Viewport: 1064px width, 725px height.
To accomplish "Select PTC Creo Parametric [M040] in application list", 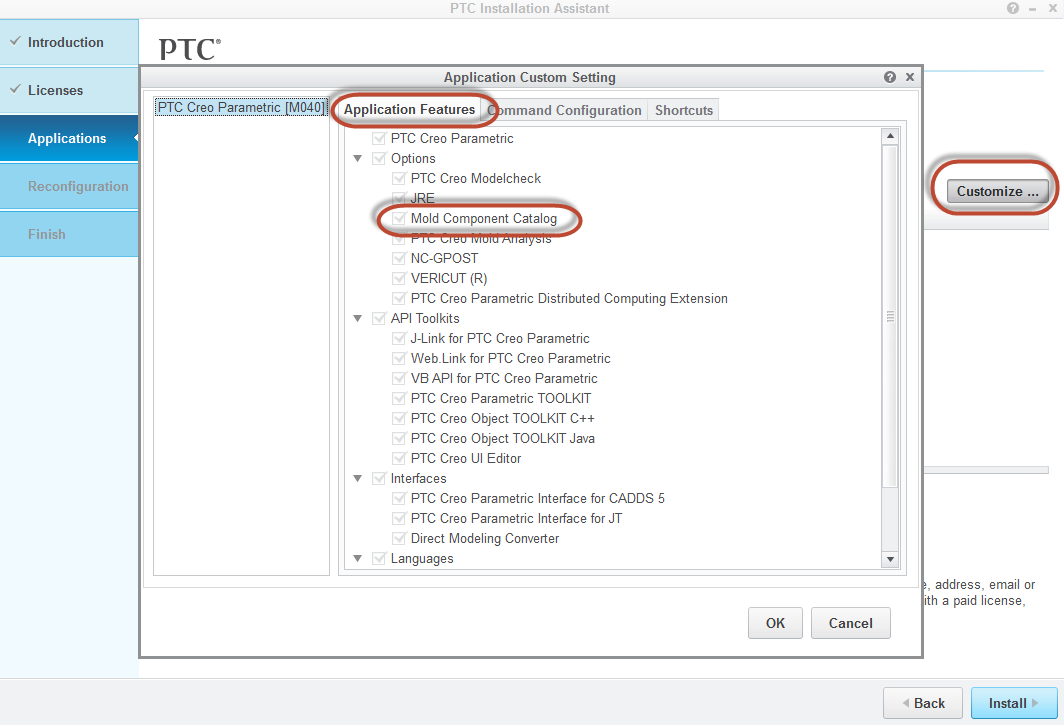I will (241, 107).
